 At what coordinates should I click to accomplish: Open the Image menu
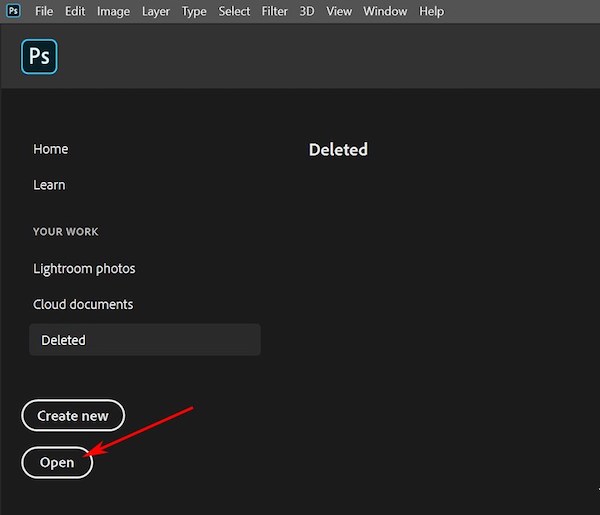click(x=113, y=11)
